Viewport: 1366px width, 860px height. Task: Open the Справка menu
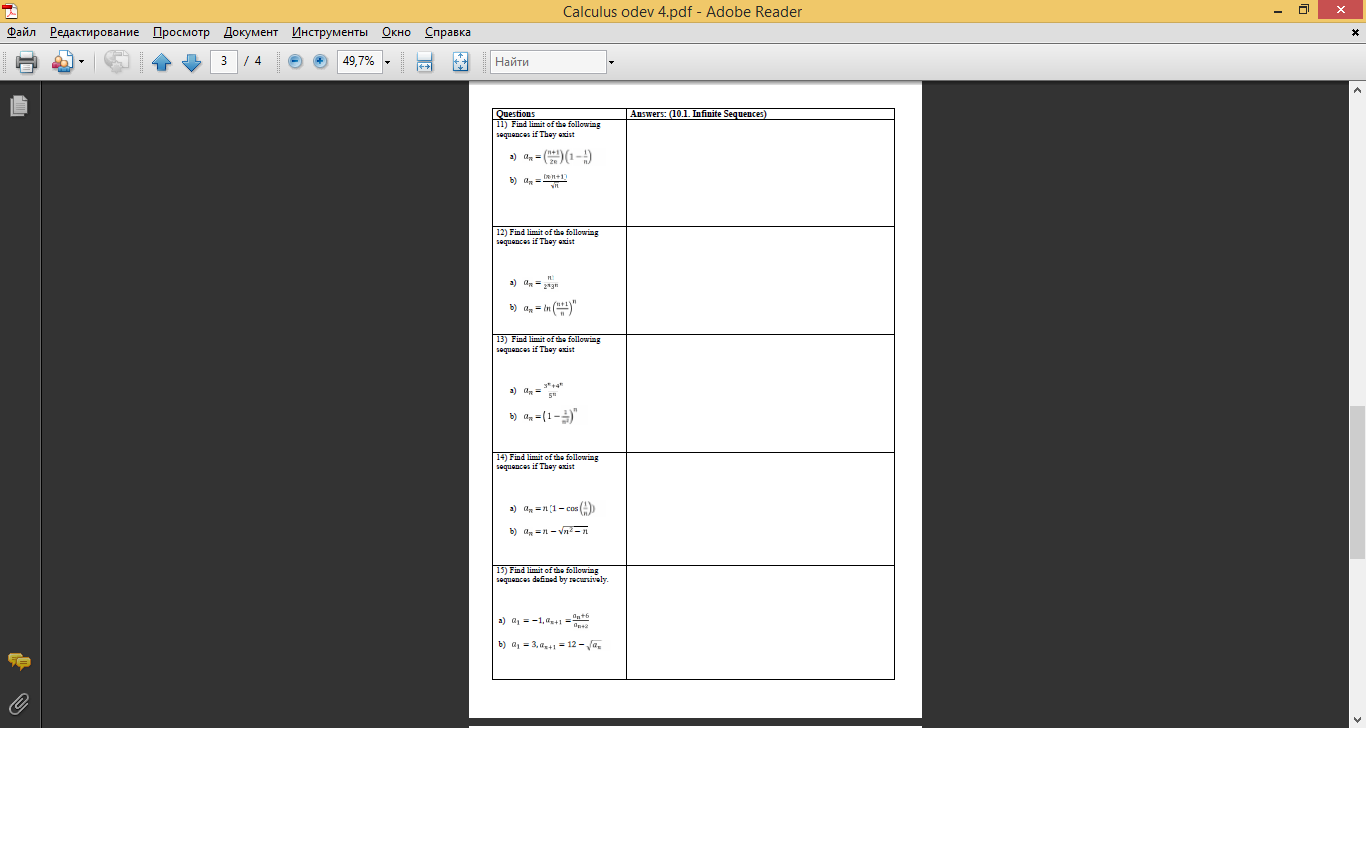(x=448, y=32)
